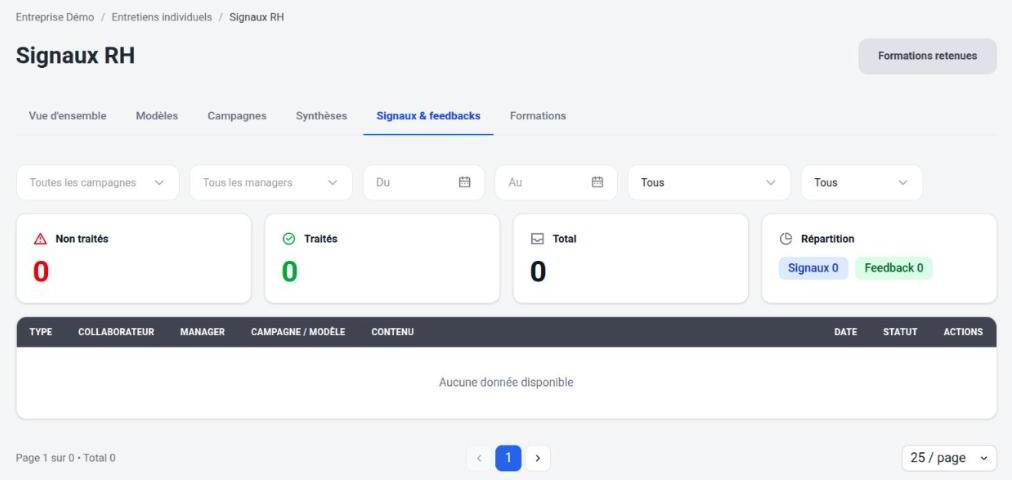
Task: Expand the Tous les managers dropdown
Action: 271,183
